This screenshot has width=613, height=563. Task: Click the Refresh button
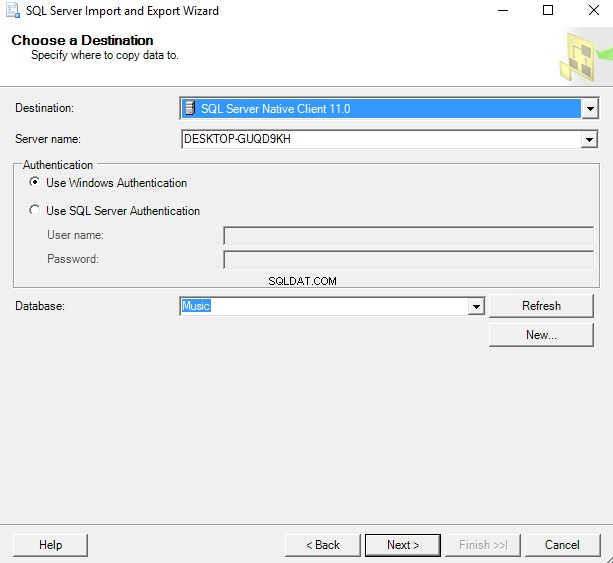click(x=541, y=306)
